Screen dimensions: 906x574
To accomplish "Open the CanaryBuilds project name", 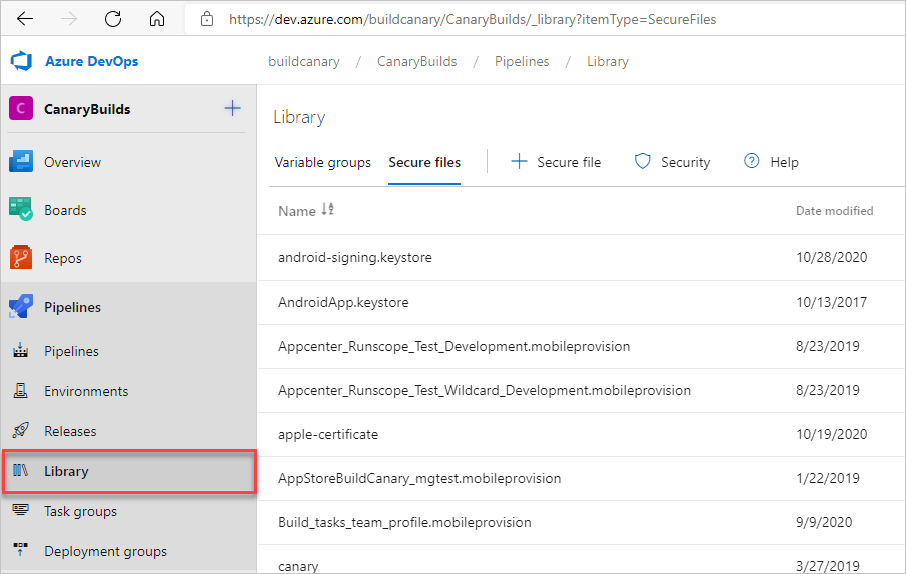I will (87, 109).
